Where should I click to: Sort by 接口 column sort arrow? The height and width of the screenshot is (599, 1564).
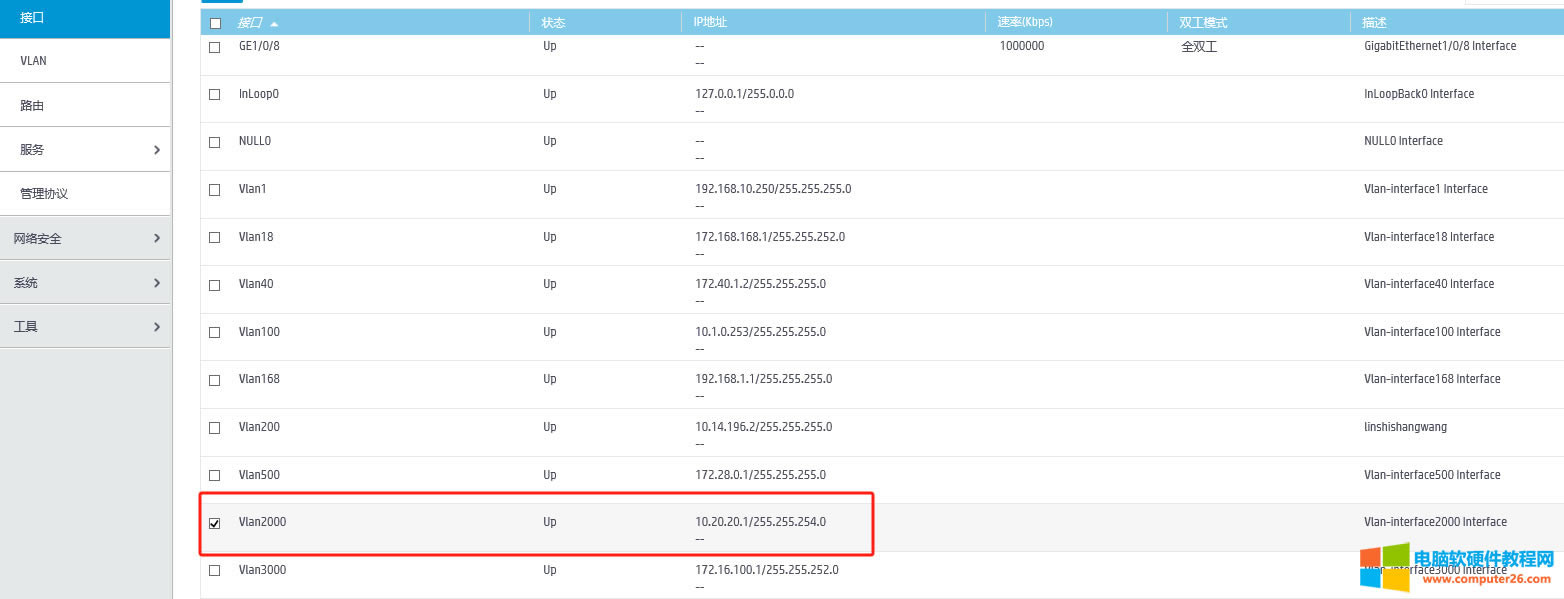[x=275, y=23]
